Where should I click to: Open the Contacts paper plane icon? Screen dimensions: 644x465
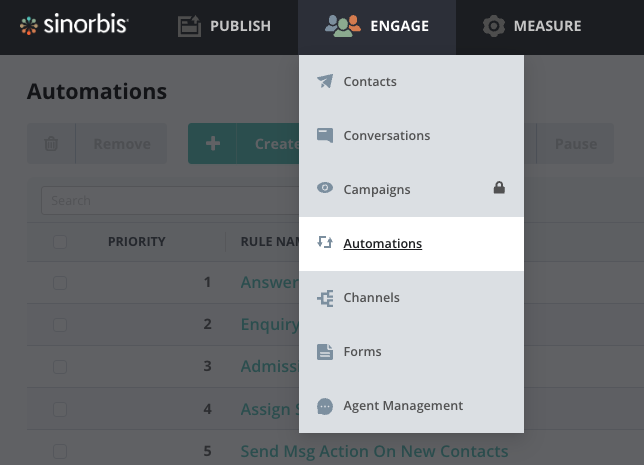click(324, 82)
